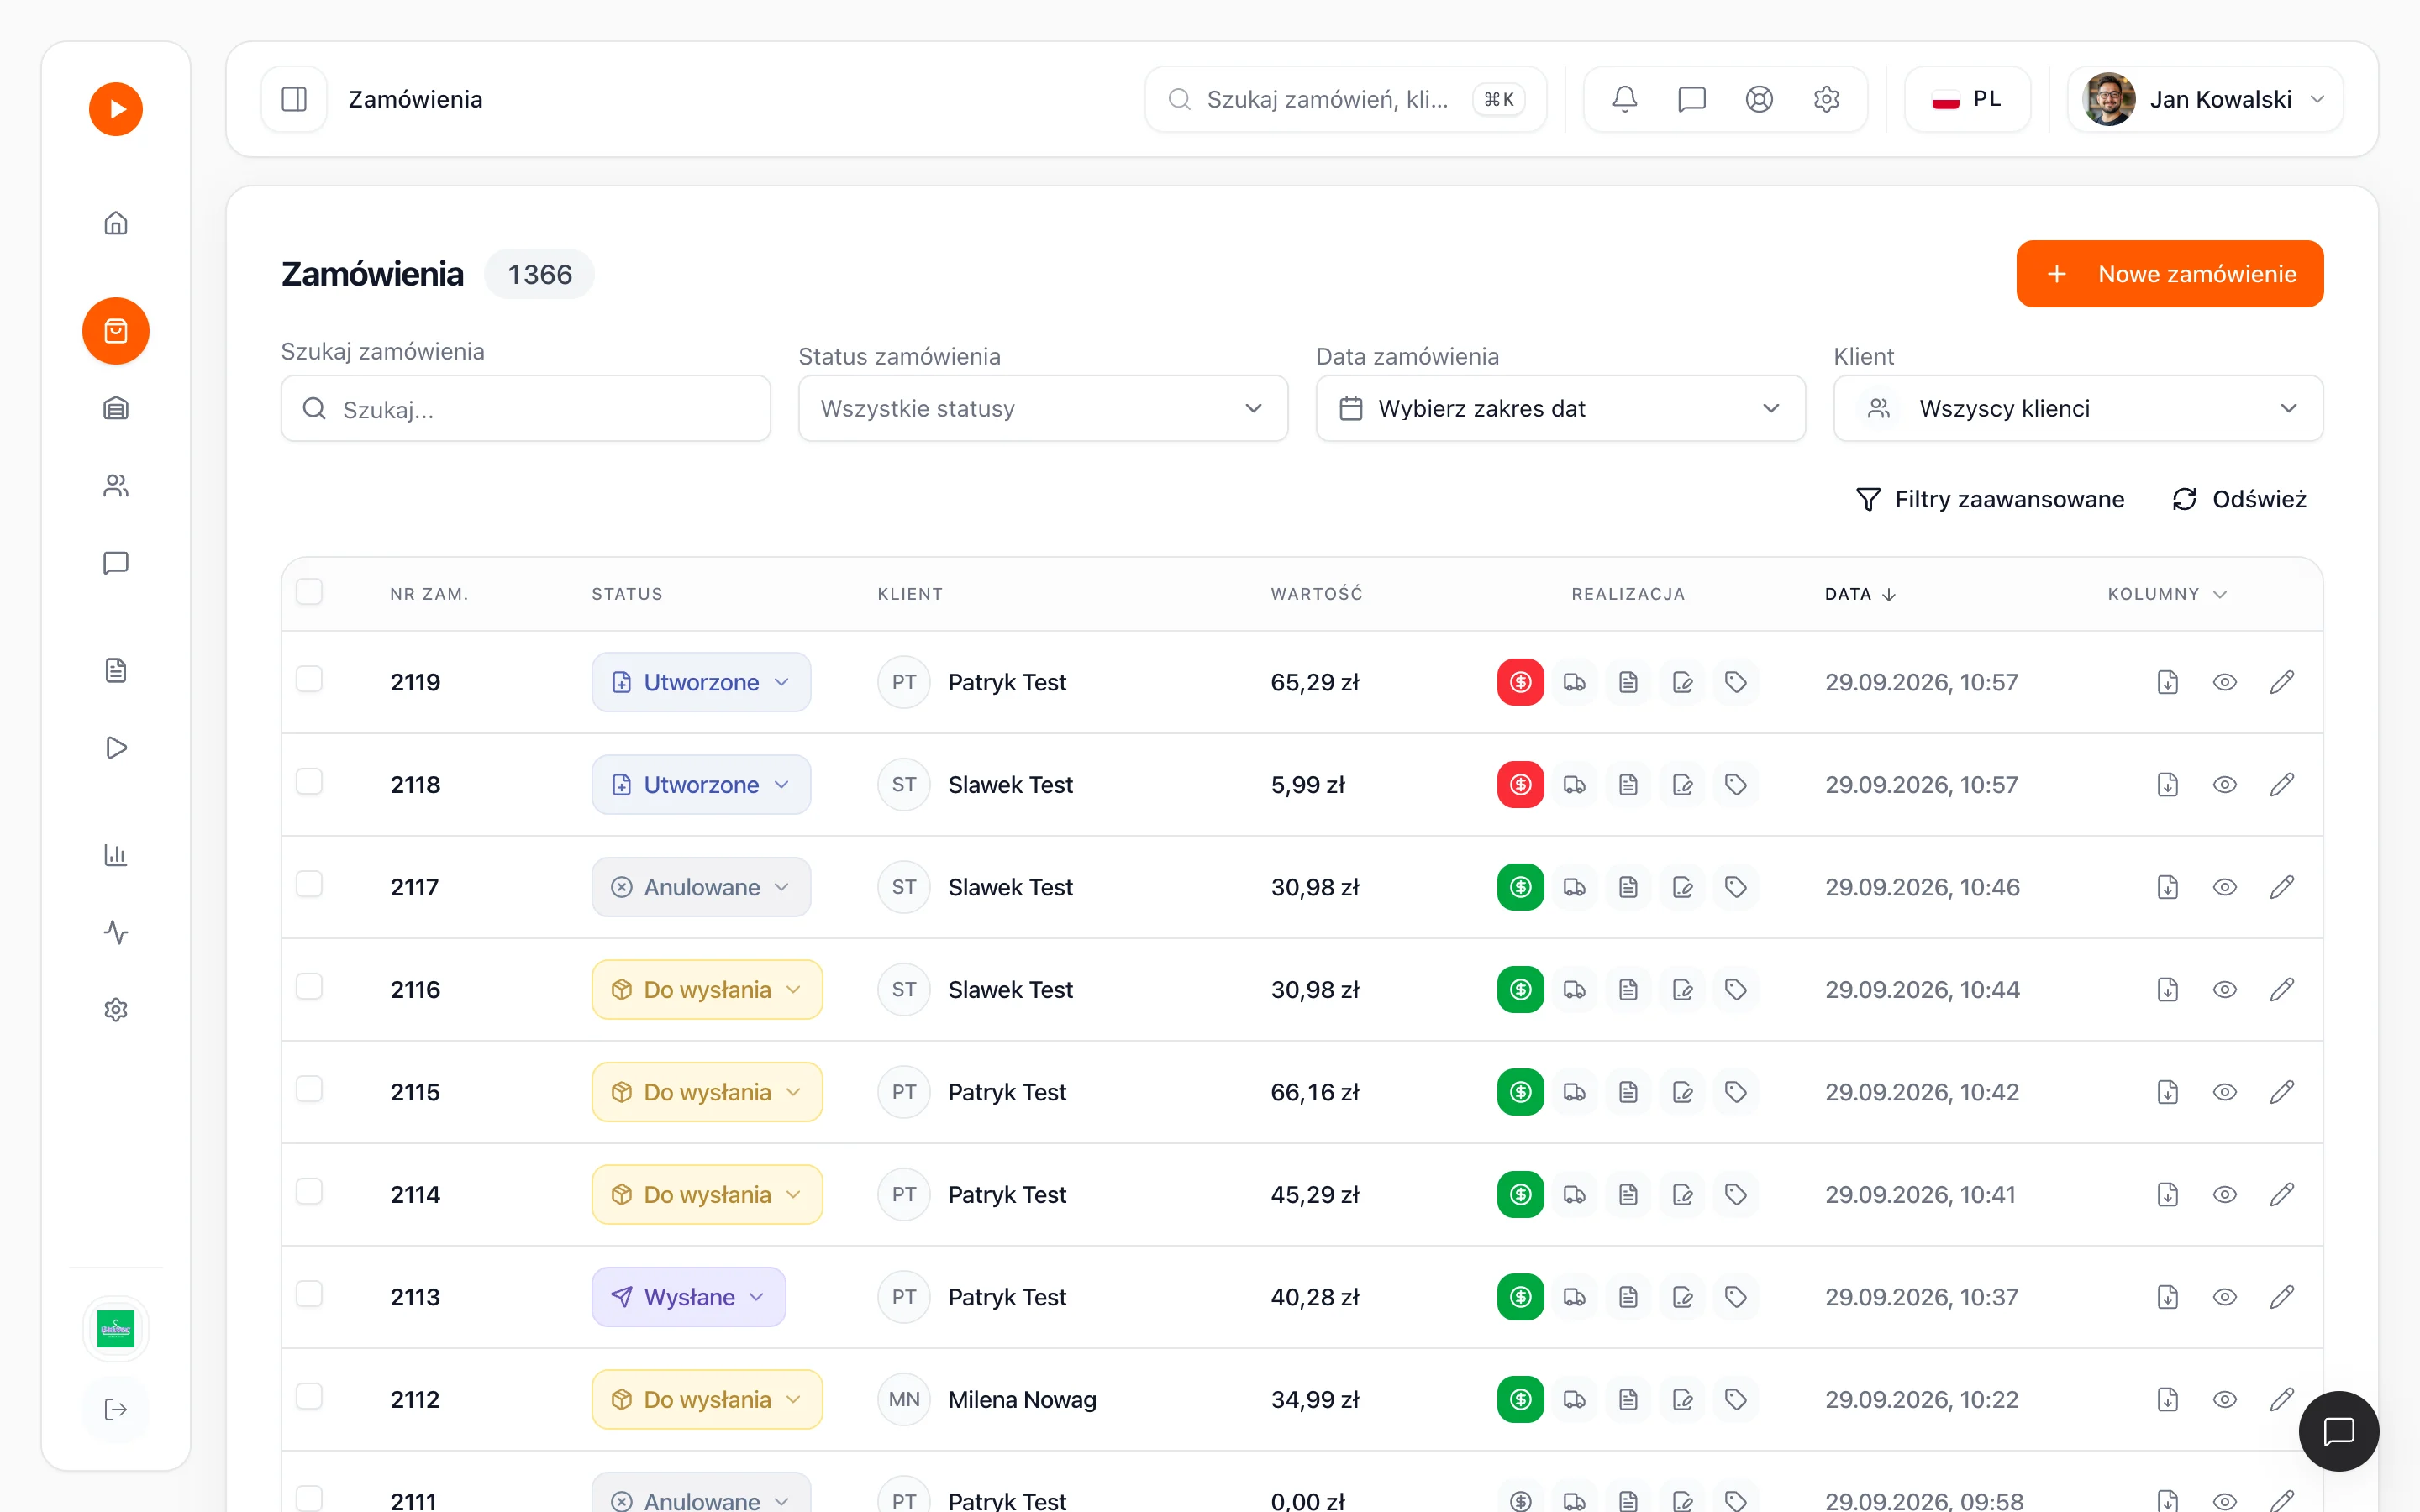
Task: Expand the Wszystkie statusy dropdown
Action: (x=1043, y=408)
